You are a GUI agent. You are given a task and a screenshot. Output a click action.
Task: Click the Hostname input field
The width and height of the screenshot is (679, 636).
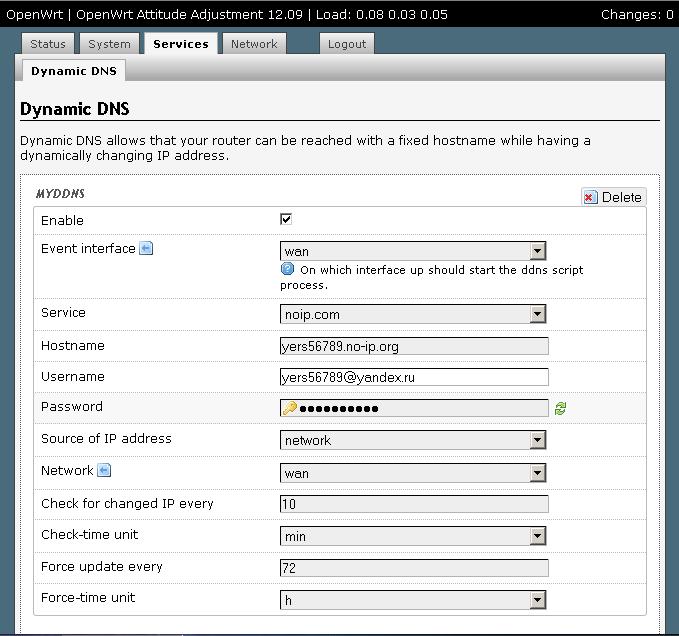414,346
